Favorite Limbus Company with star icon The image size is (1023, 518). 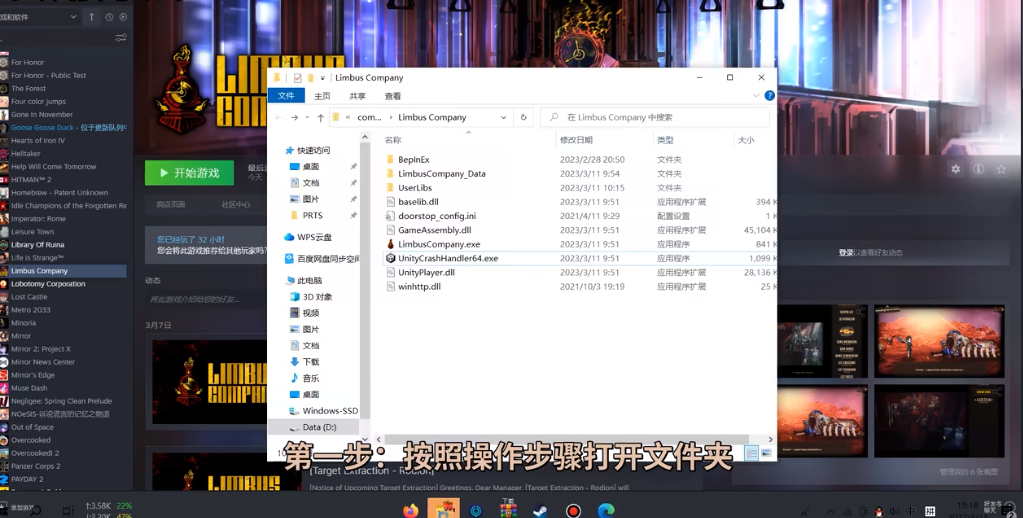coord(1001,169)
